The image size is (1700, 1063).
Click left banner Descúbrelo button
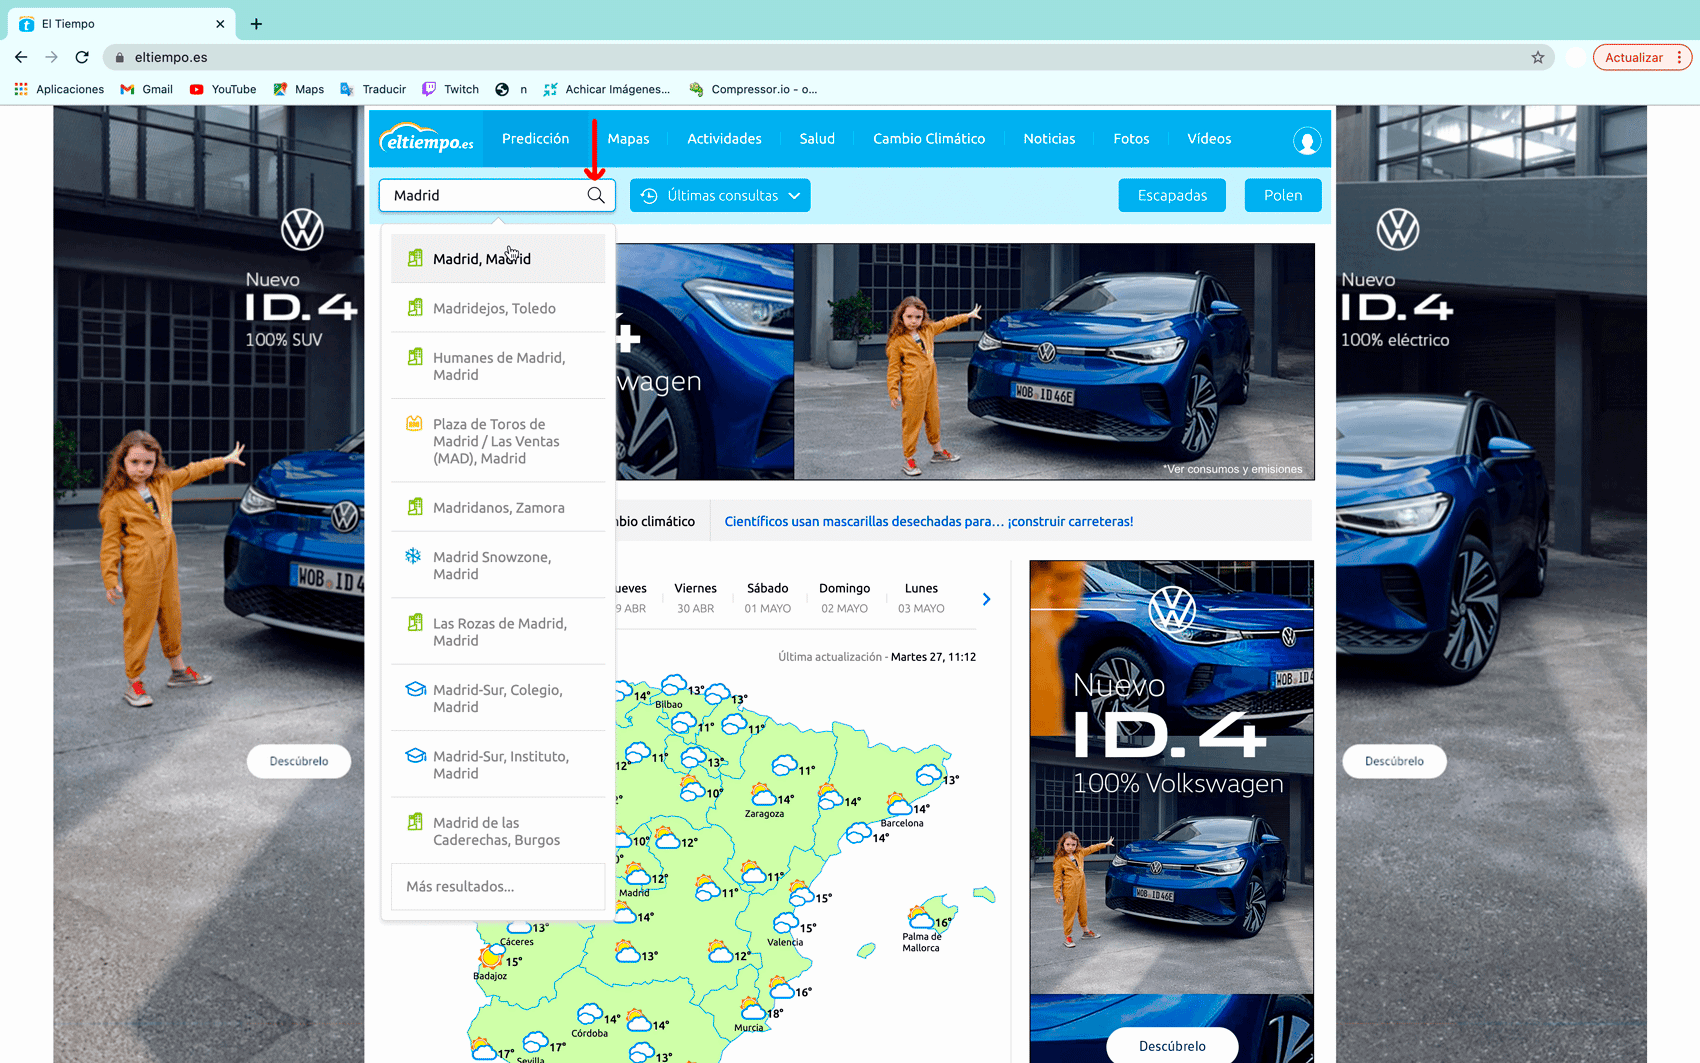299,761
